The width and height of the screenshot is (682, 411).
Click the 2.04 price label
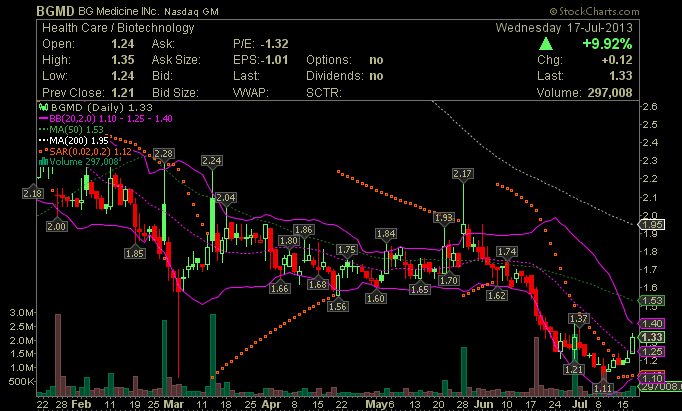tap(226, 197)
